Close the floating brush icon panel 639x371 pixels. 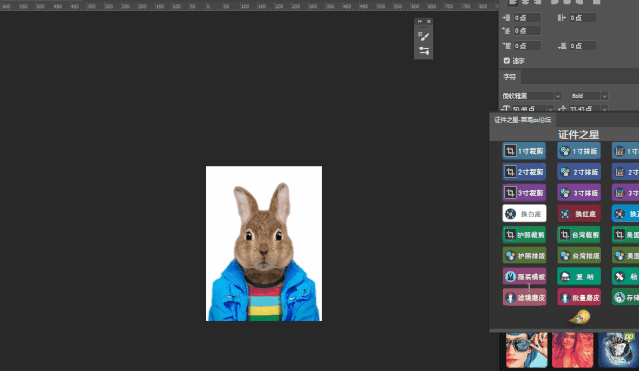click(429, 21)
